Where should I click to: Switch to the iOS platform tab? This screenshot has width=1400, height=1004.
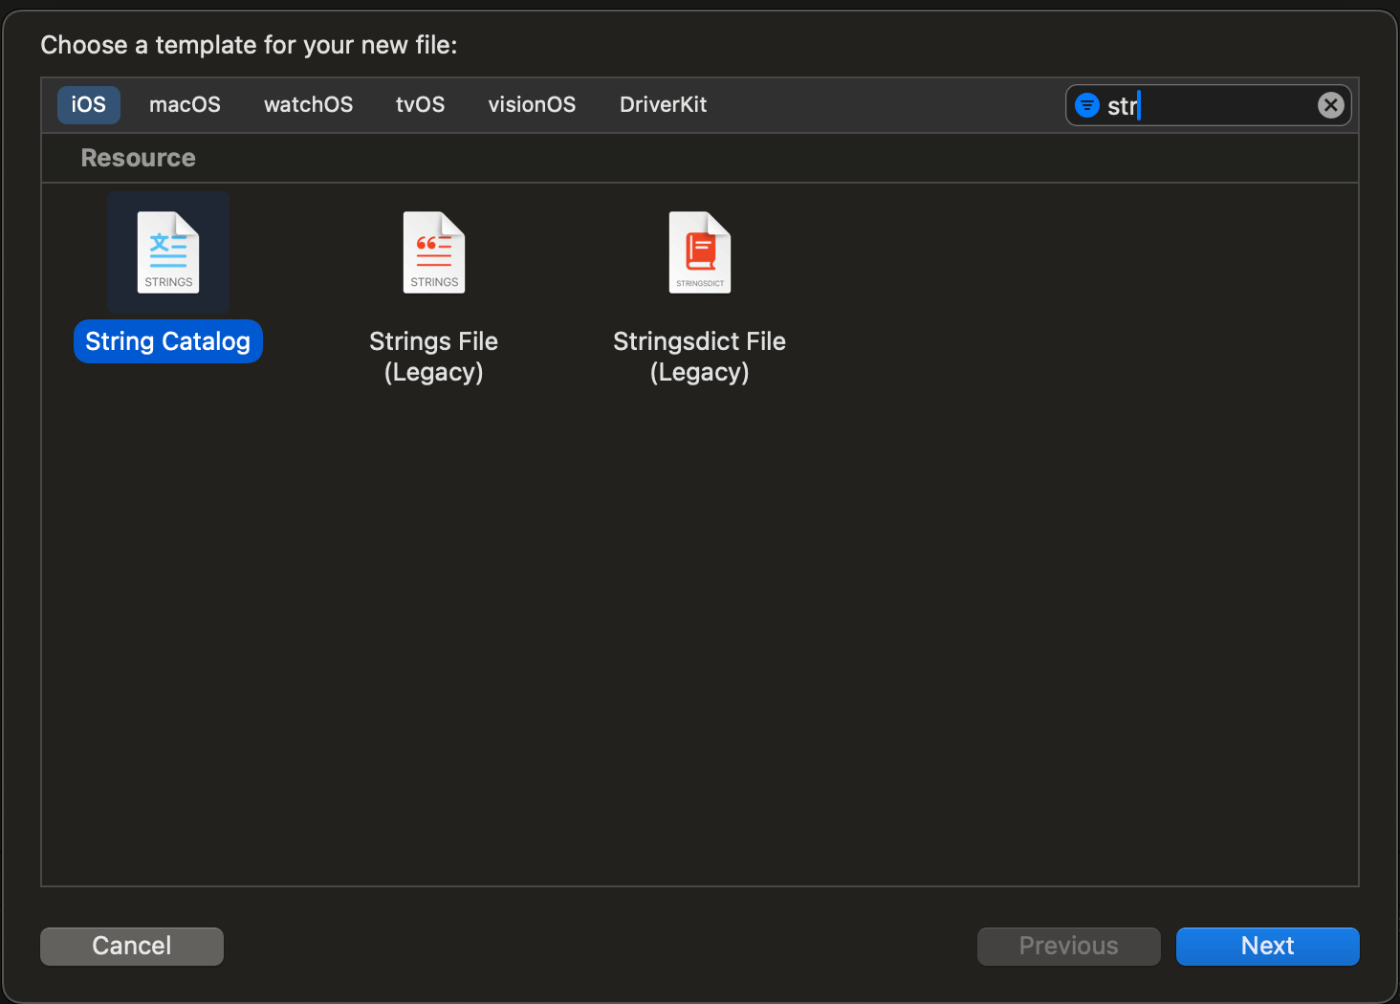88,105
